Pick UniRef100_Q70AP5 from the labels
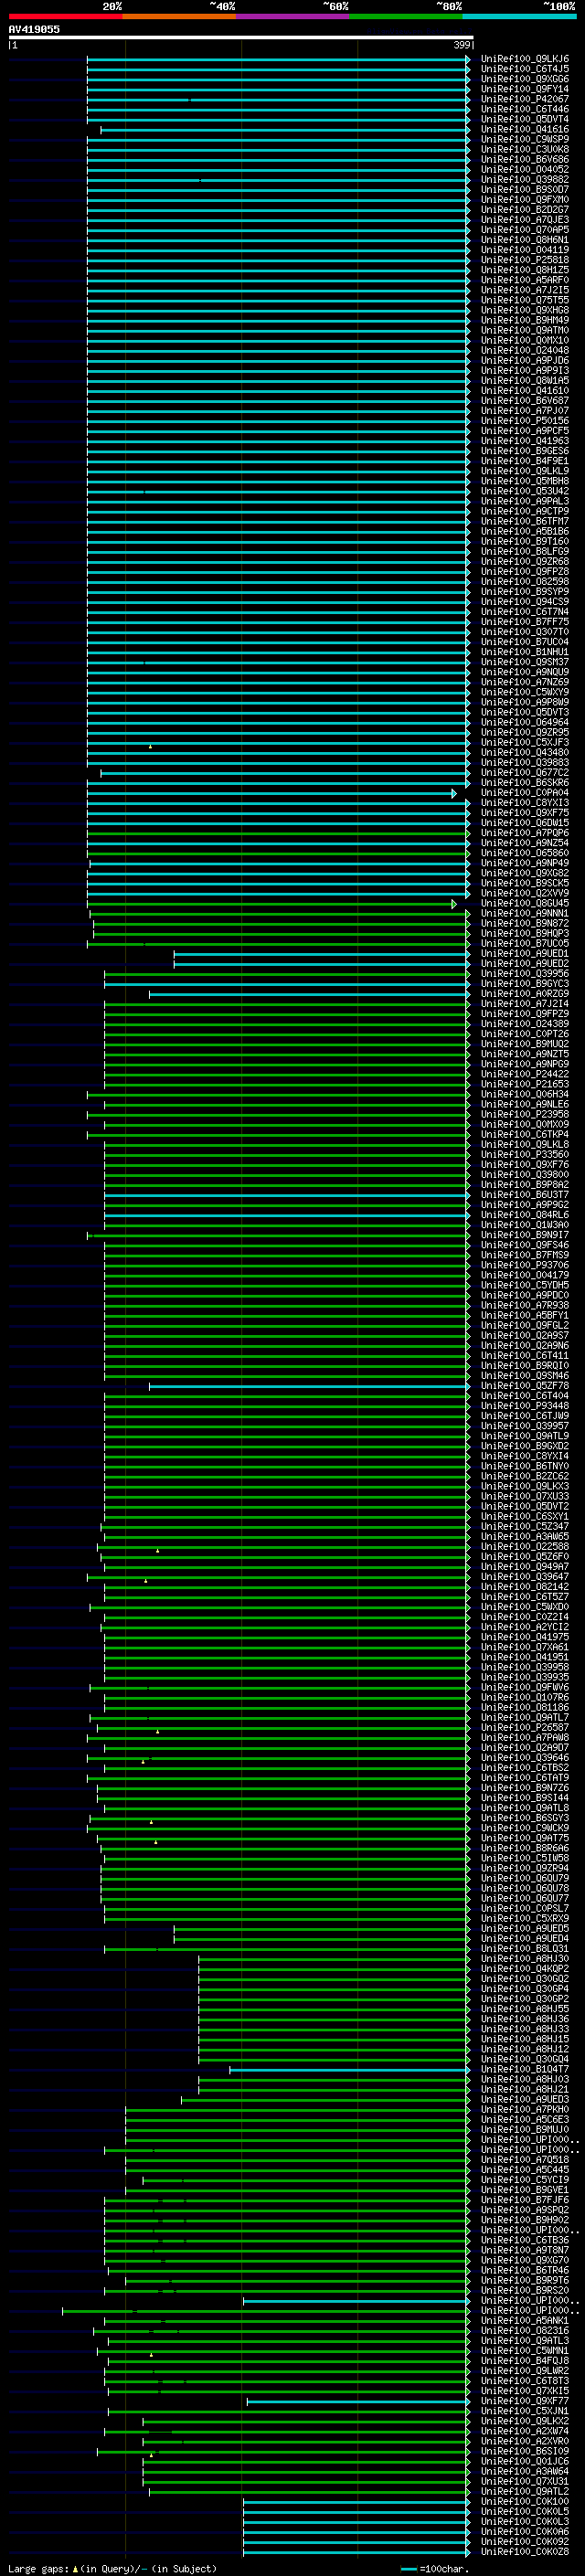 525,230
